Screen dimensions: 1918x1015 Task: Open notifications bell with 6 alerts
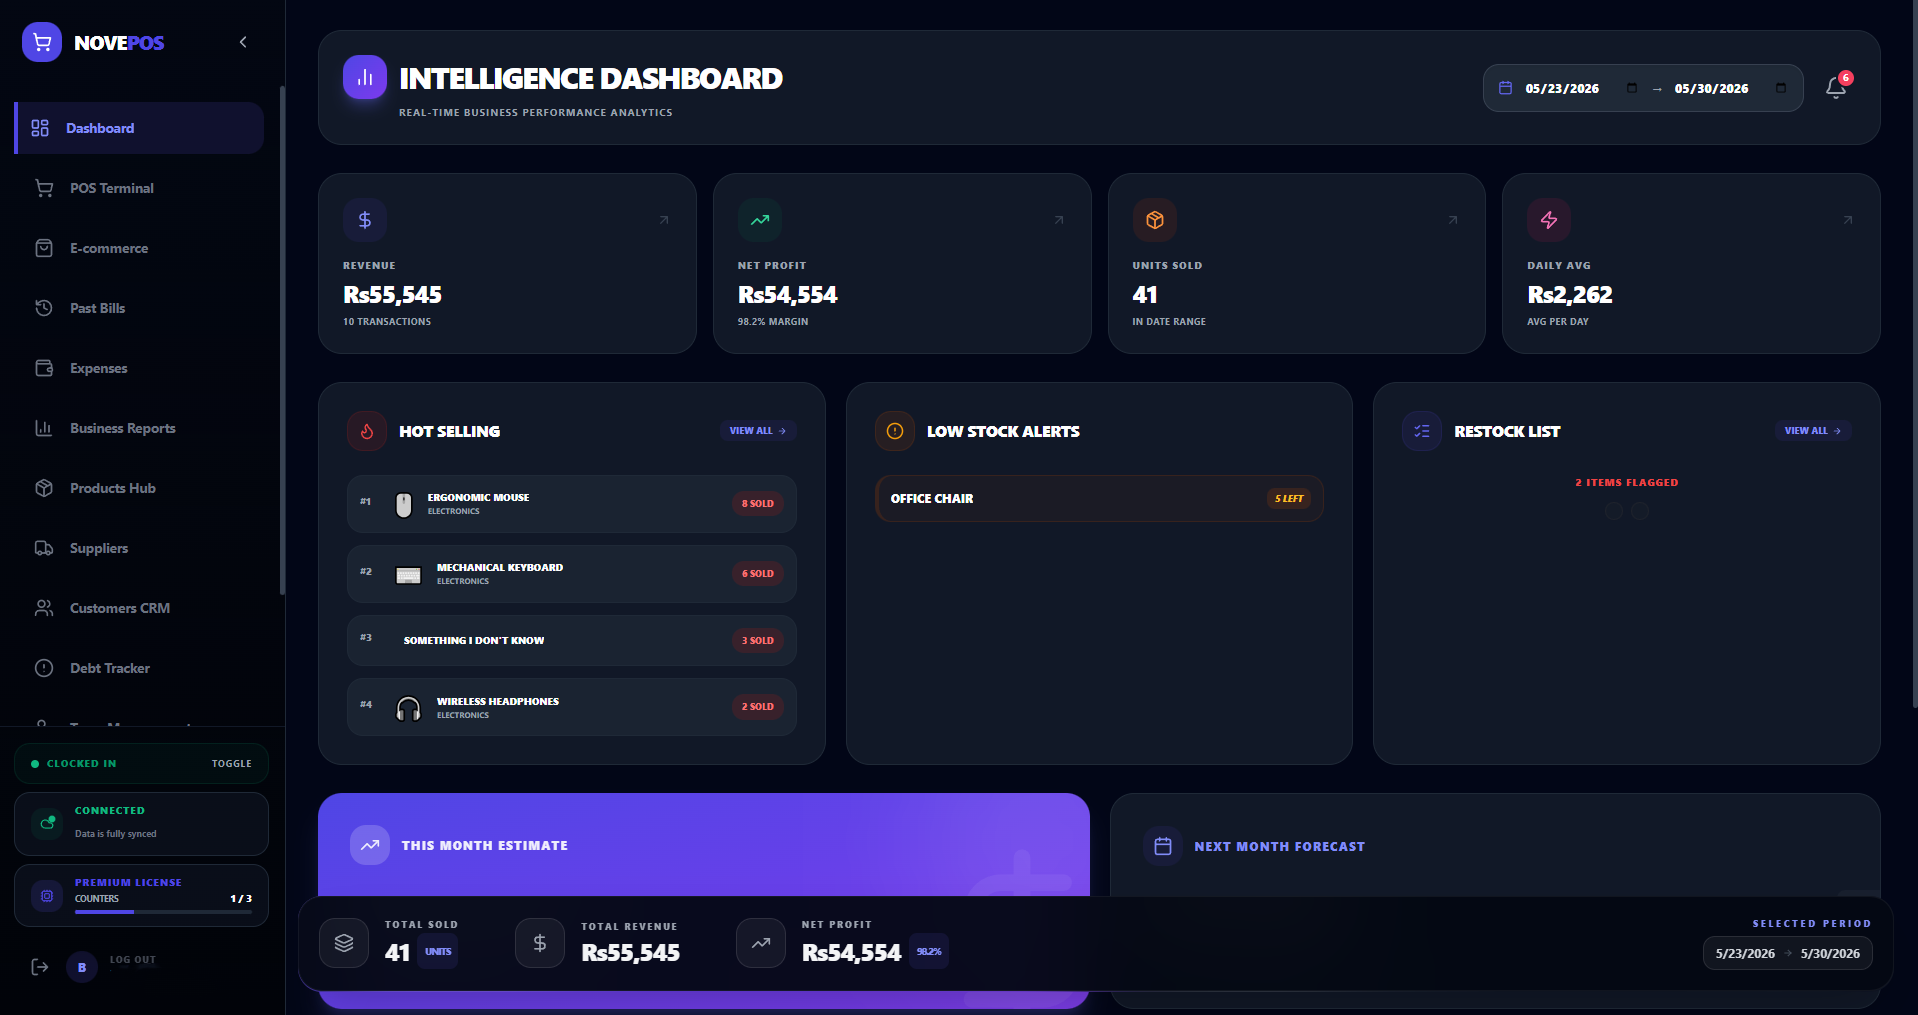point(1836,87)
